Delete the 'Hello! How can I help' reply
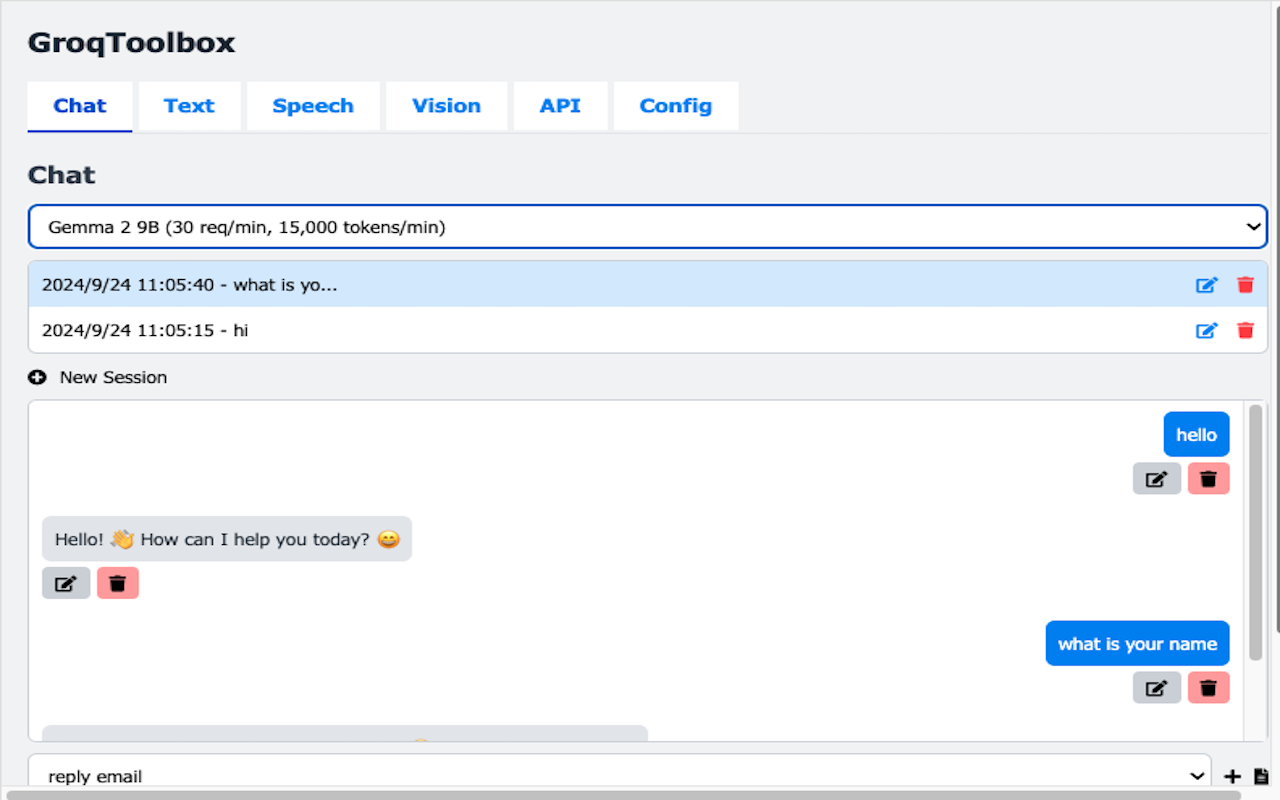Image resolution: width=1280 pixels, height=800 pixels. 118,583
